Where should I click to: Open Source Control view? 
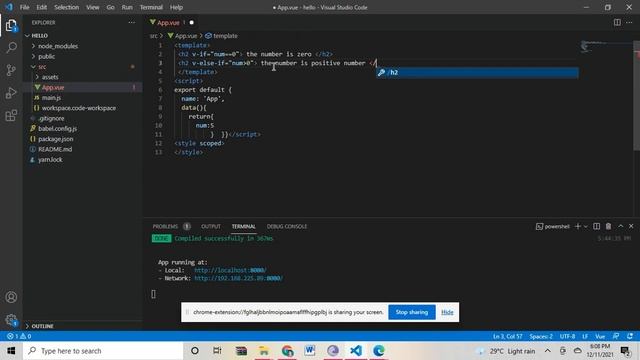(x=11, y=70)
